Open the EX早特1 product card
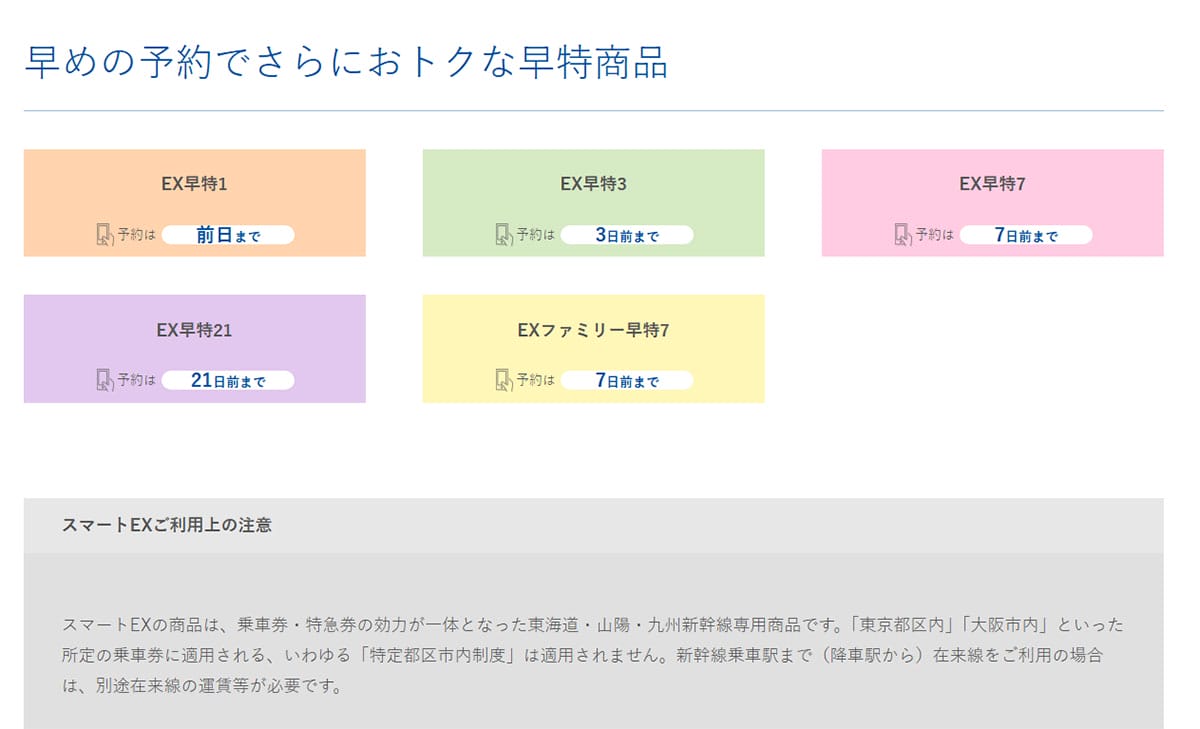This screenshot has height=729, width=1200. click(195, 203)
